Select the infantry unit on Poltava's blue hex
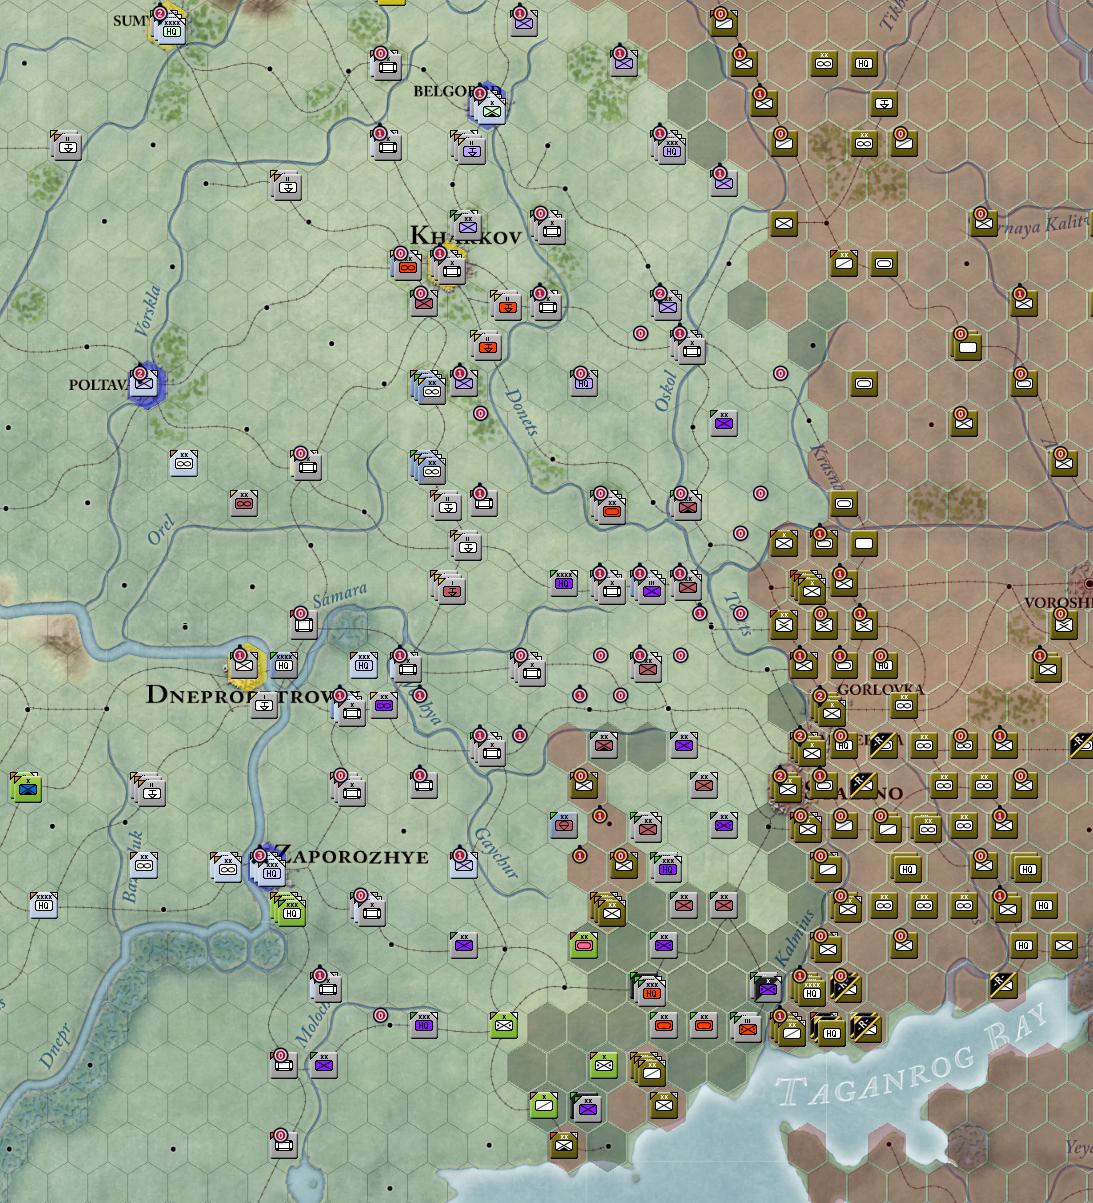 click(x=145, y=384)
